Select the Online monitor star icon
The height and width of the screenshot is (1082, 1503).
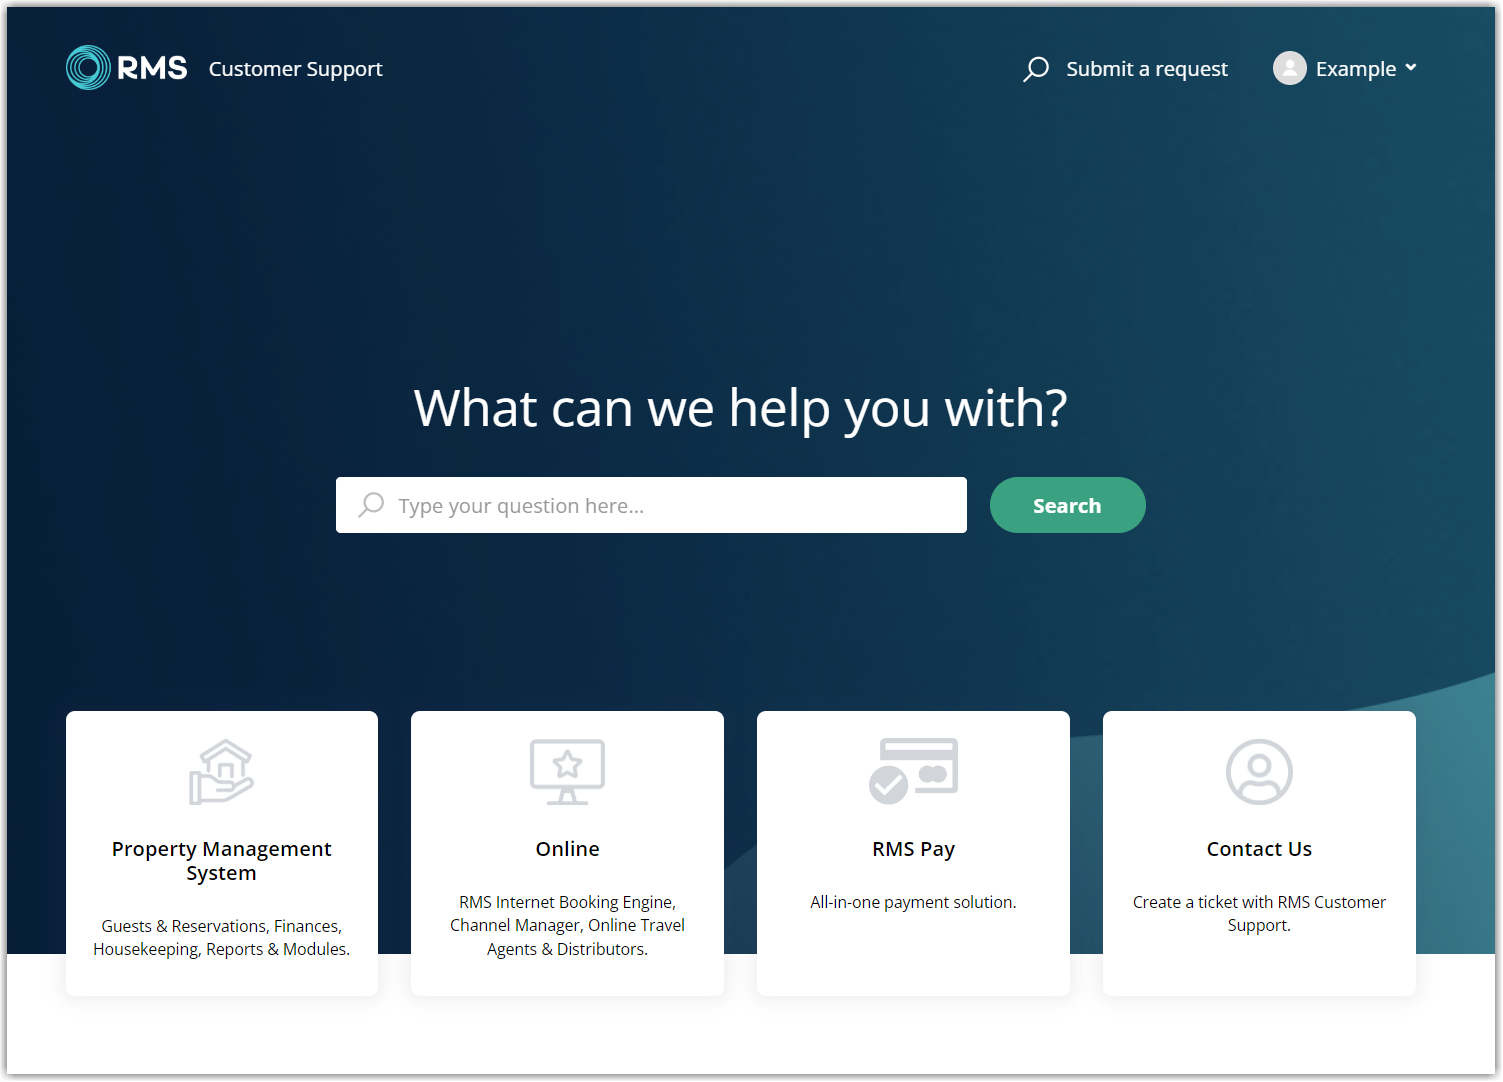point(567,772)
